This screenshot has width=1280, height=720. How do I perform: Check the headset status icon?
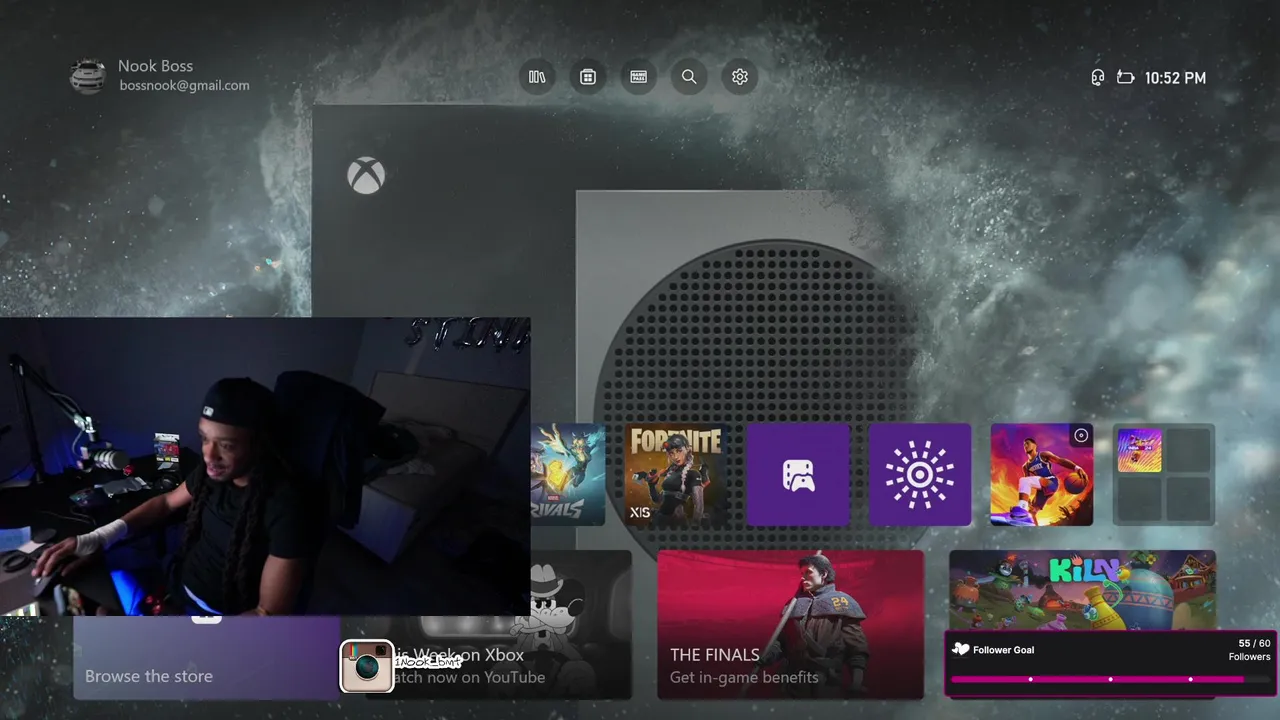[x=1097, y=77]
